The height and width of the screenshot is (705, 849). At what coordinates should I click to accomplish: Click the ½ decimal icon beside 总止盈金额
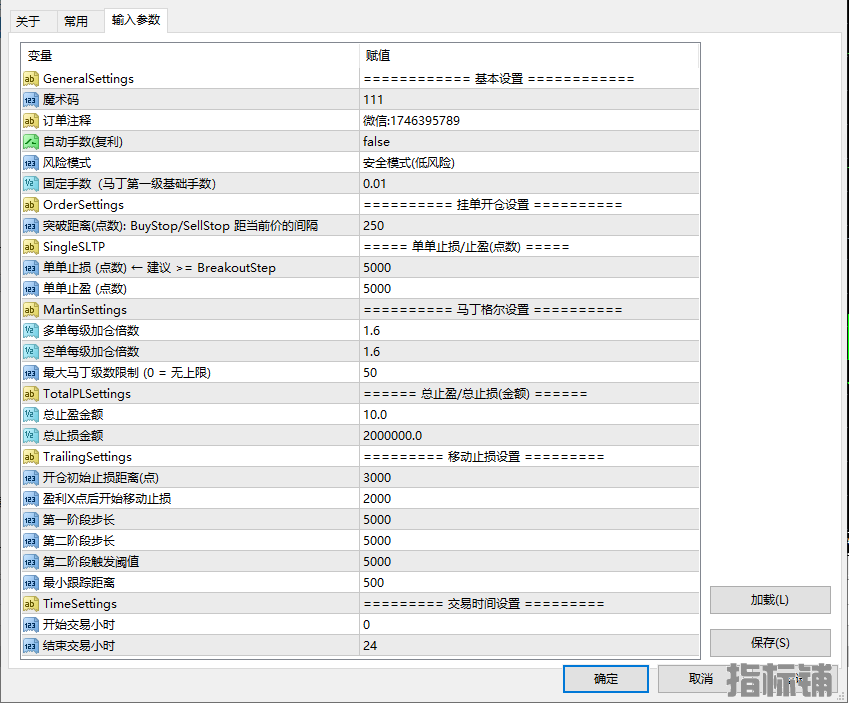[x=30, y=414]
